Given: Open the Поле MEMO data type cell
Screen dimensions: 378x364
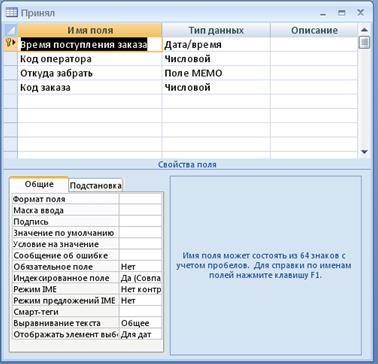Looking at the screenshot, I should coord(216,73).
